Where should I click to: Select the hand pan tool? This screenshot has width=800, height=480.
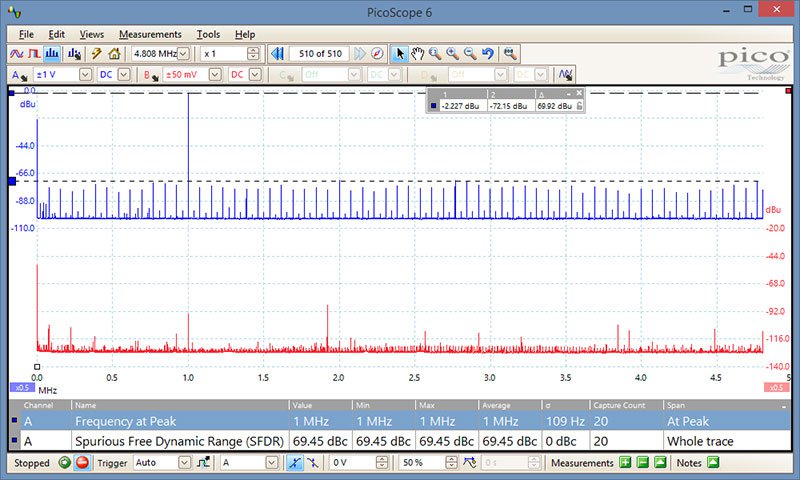[417, 53]
